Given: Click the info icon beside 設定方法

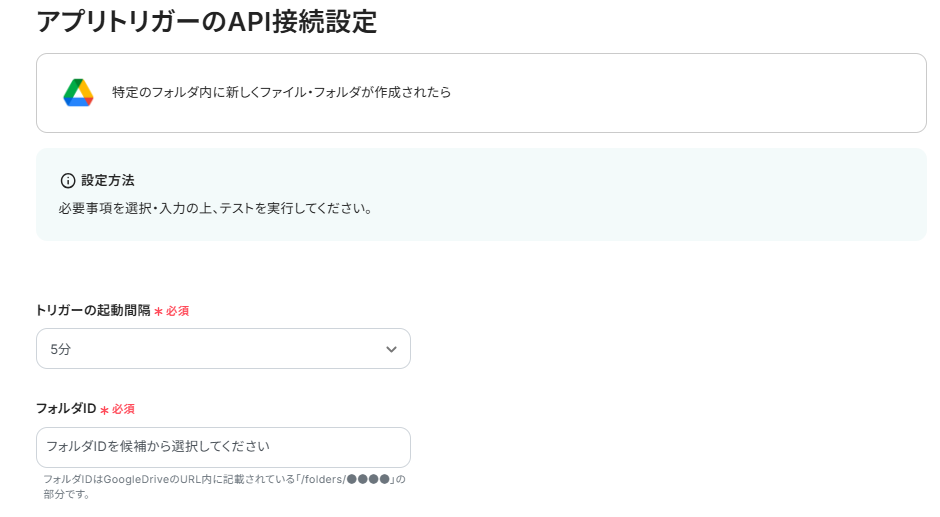Looking at the screenshot, I should point(68,180).
